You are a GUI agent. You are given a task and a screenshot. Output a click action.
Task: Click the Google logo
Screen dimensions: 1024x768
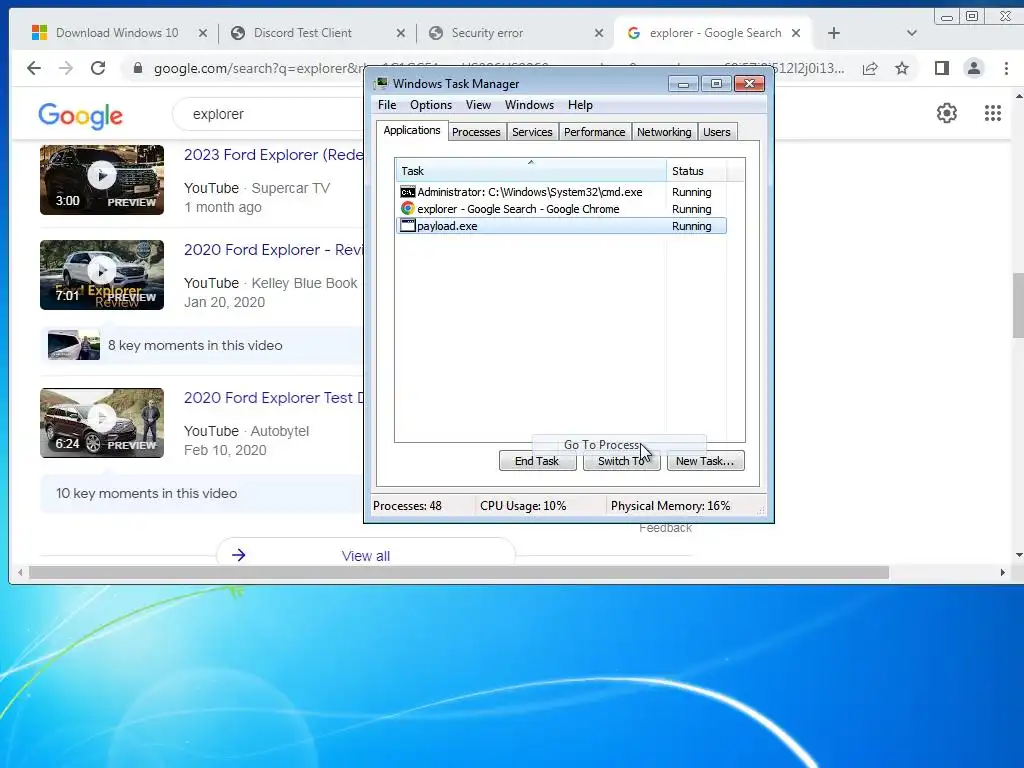click(80, 116)
